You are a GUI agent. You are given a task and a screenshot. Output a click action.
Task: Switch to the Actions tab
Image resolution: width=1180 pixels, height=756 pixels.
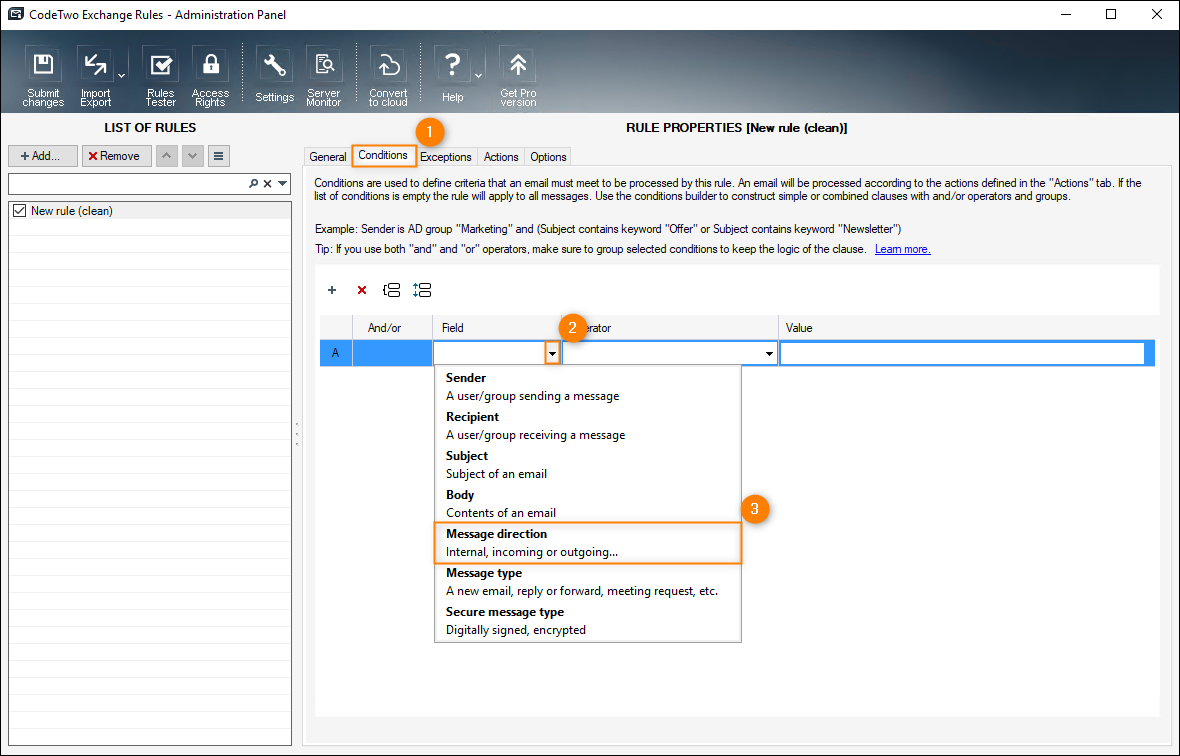tap(501, 156)
